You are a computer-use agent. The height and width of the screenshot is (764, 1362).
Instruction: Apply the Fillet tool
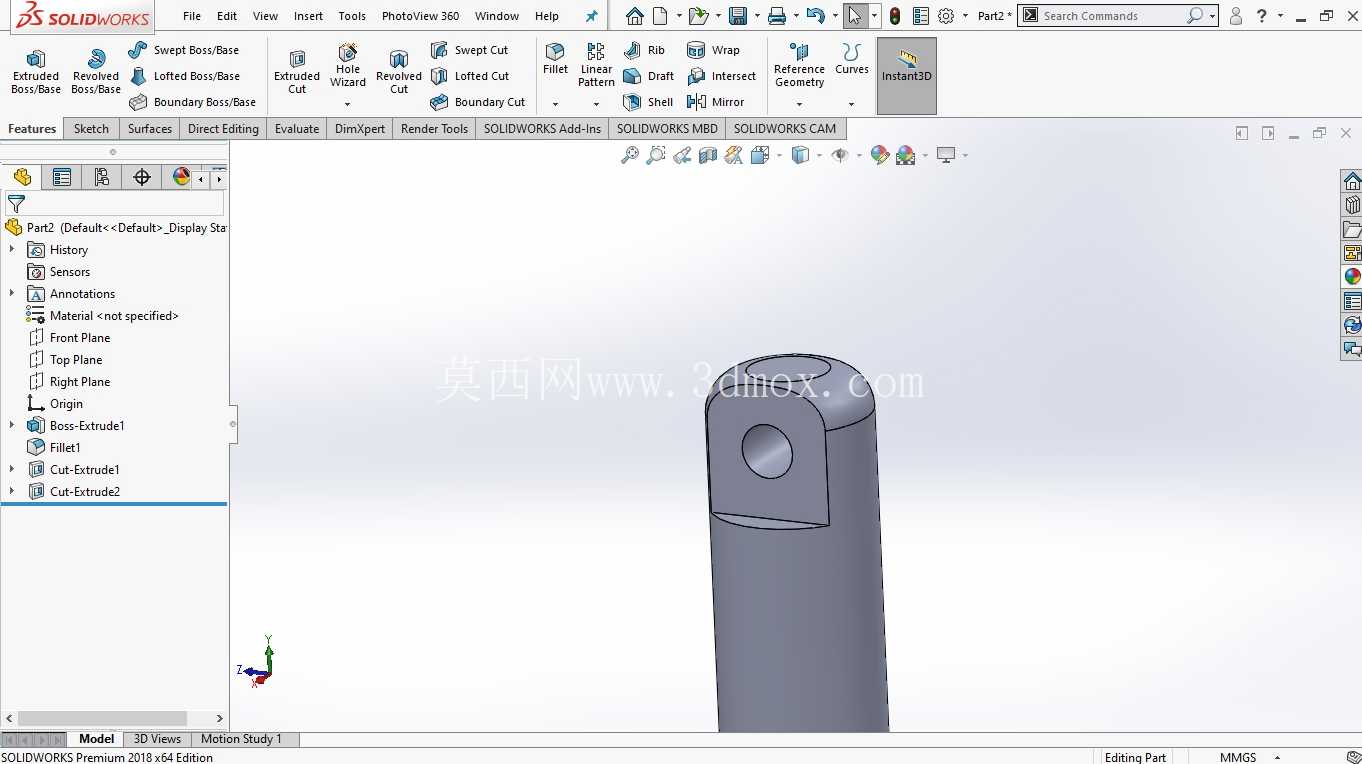(555, 59)
